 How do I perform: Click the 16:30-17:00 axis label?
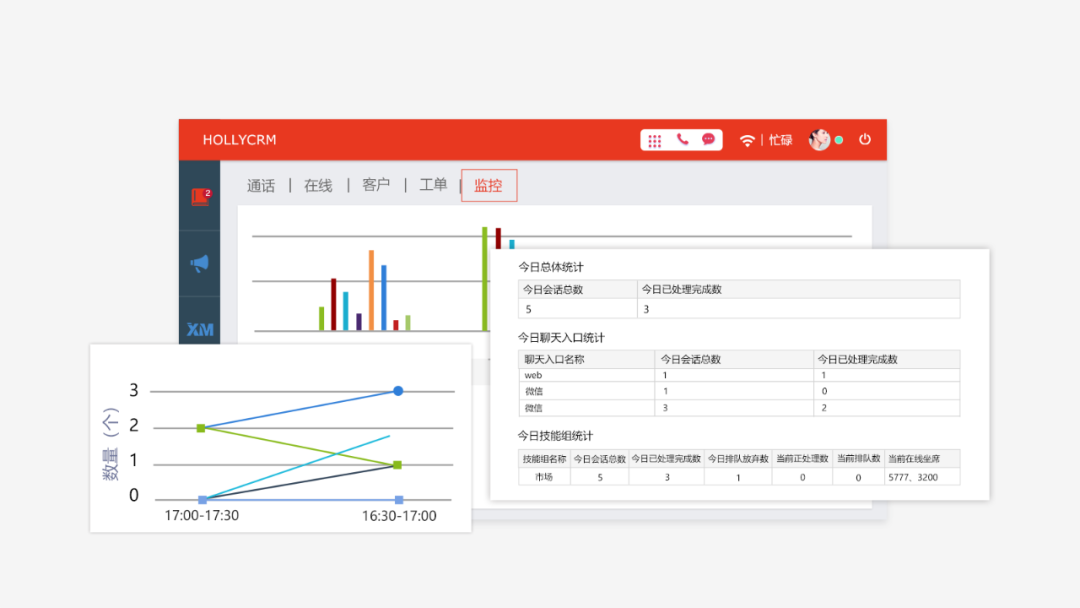coord(399,516)
